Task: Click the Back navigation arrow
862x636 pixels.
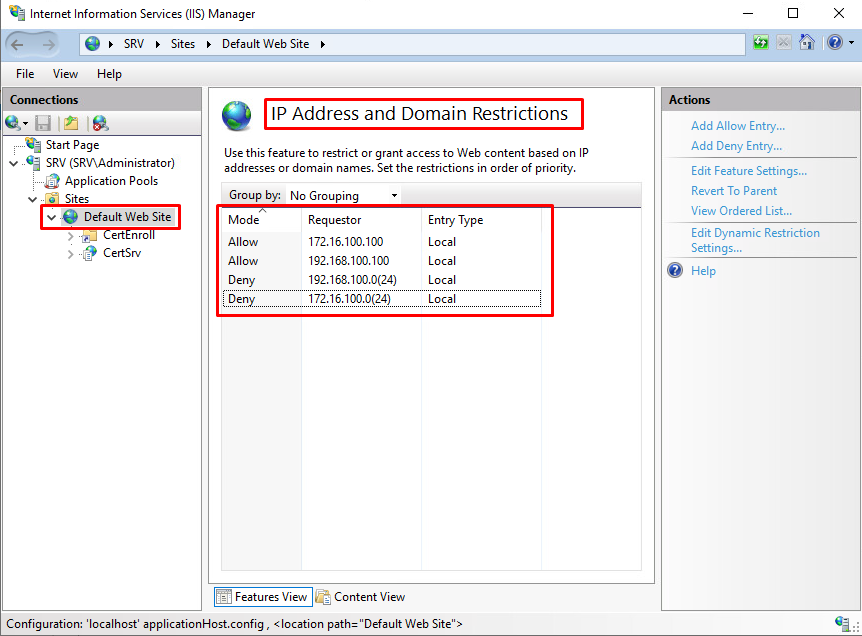Action: click(18, 45)
